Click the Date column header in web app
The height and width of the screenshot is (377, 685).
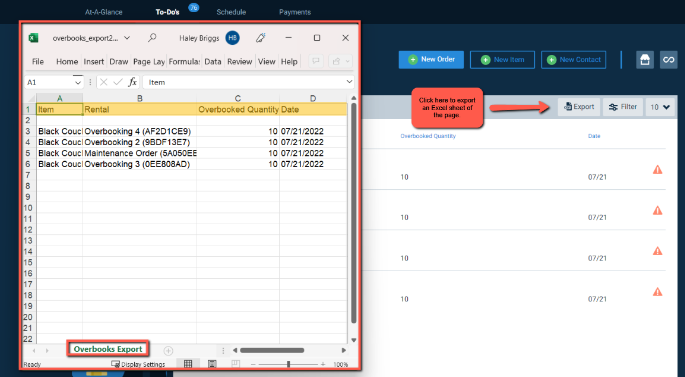(x=594, y=136)
